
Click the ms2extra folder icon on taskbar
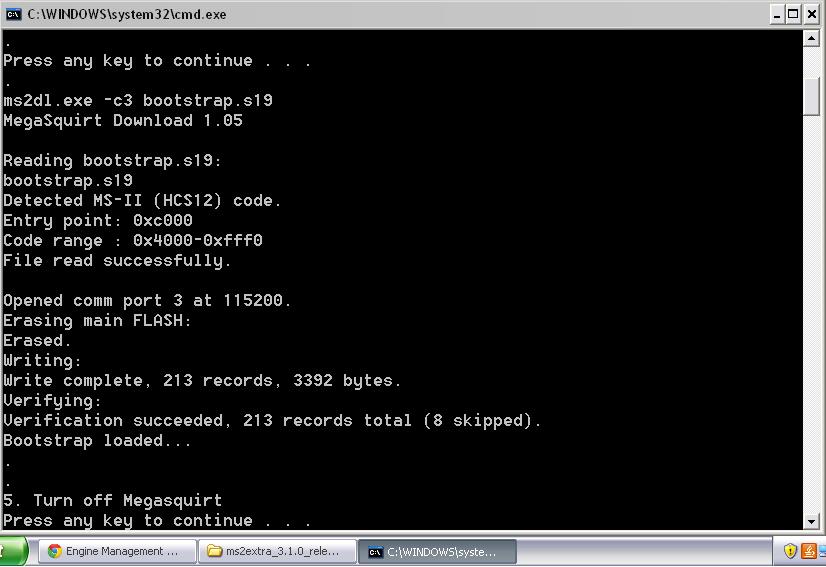click(214, 551)
